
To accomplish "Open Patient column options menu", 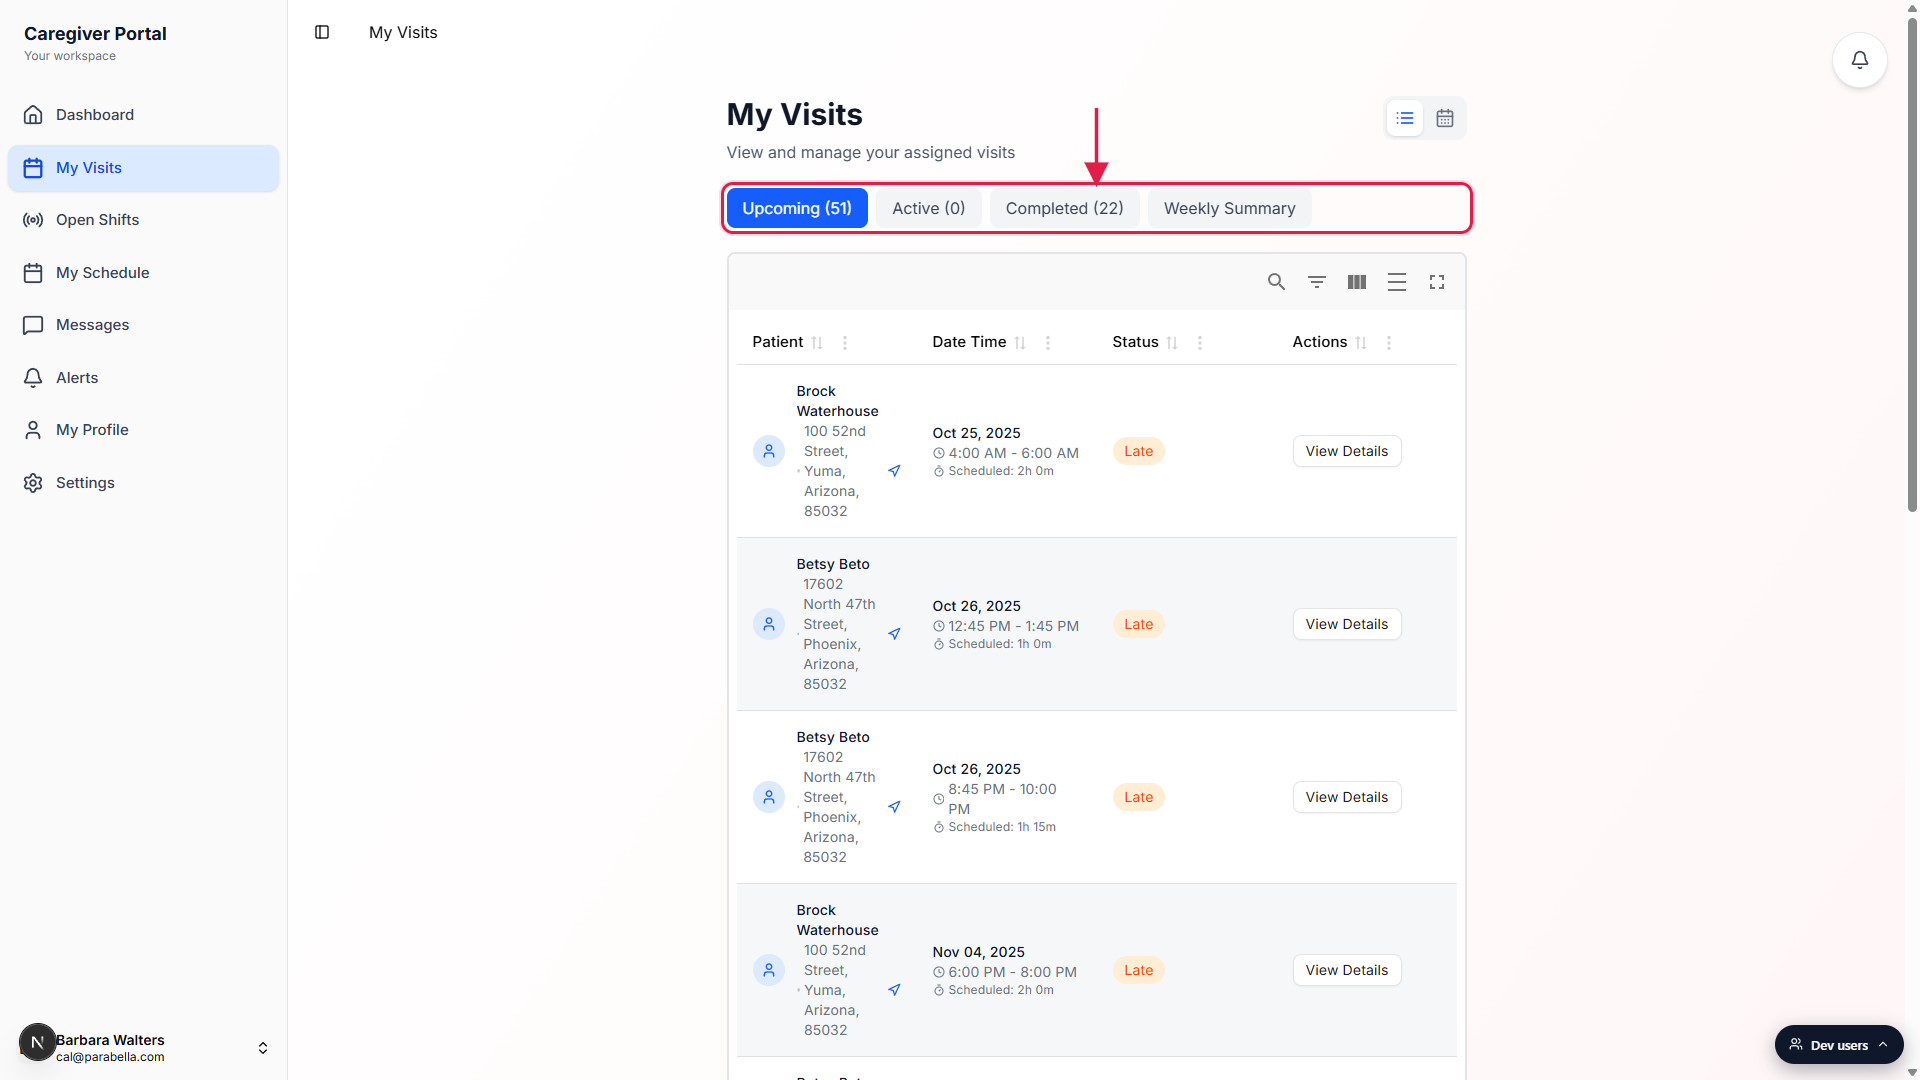I will tap(845, 343).
